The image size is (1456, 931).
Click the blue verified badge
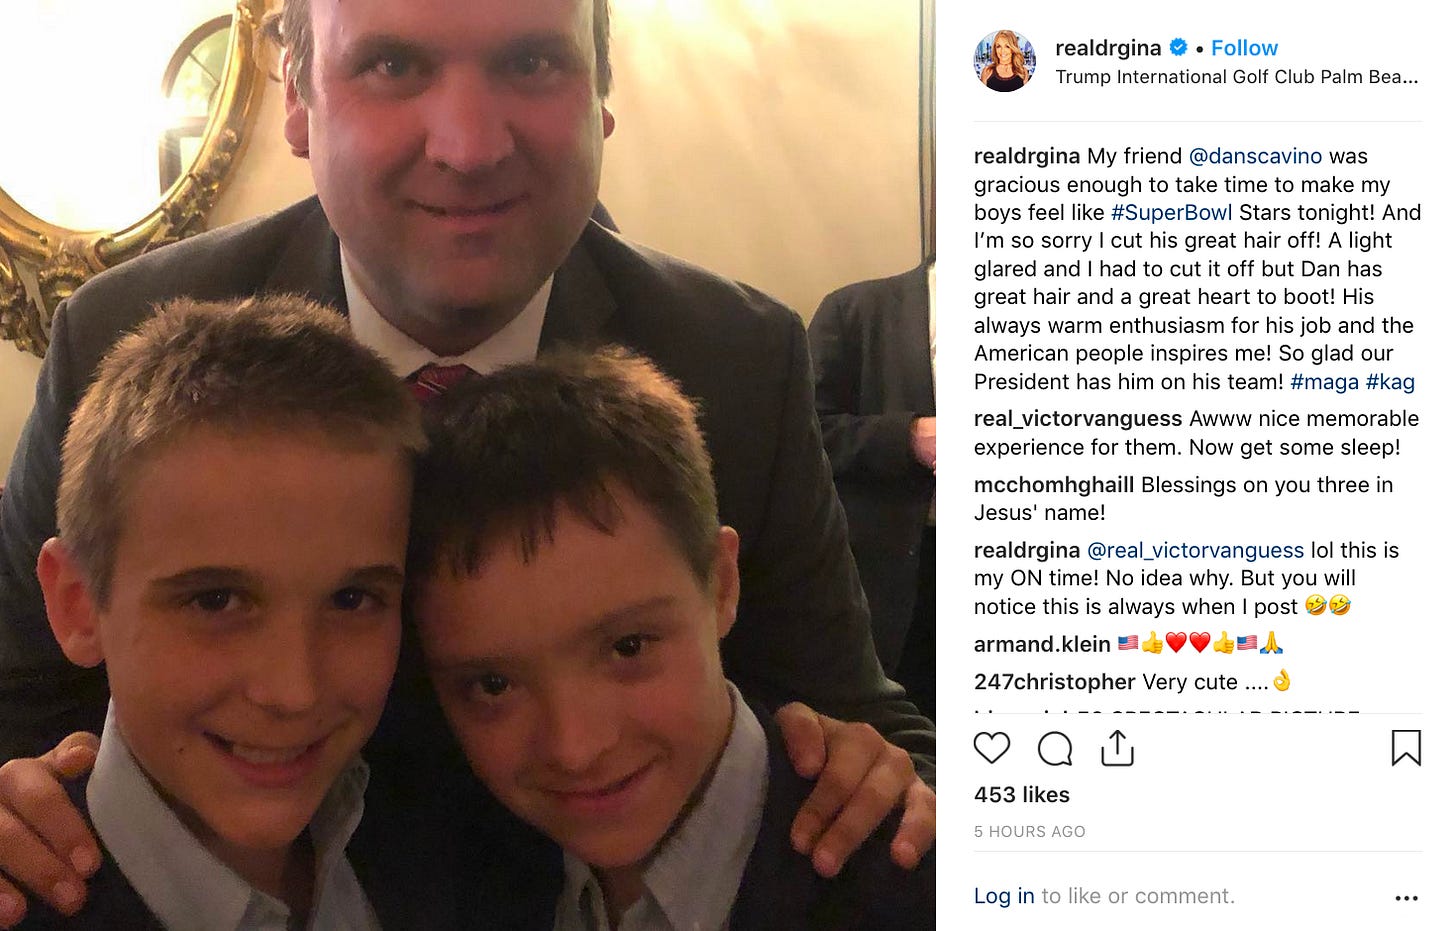1179,47
